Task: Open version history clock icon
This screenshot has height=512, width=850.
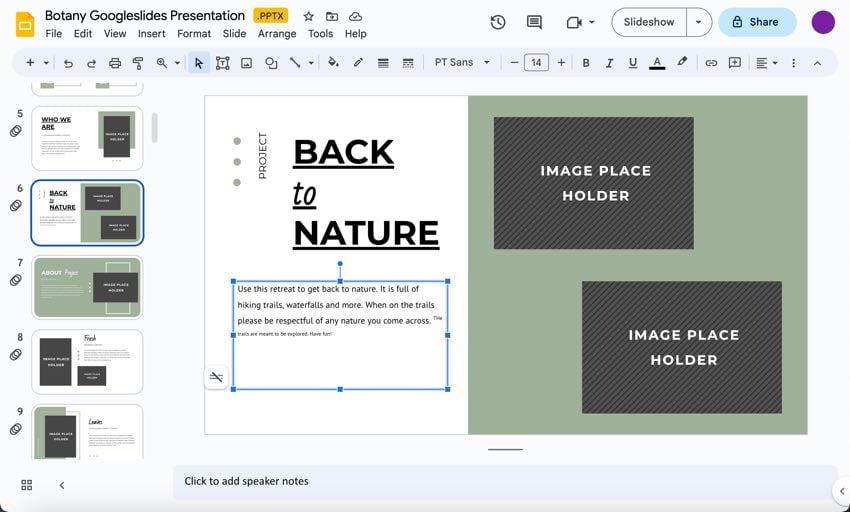Action: [498, 22]
